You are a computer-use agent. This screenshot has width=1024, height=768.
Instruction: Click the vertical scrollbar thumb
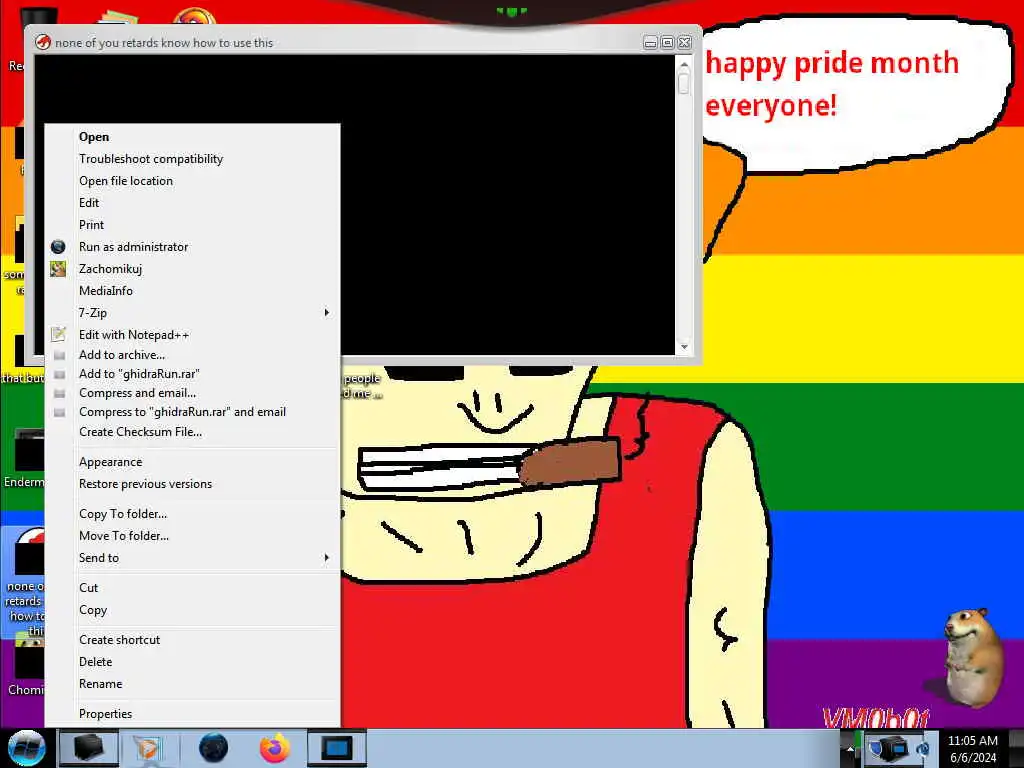684,84
